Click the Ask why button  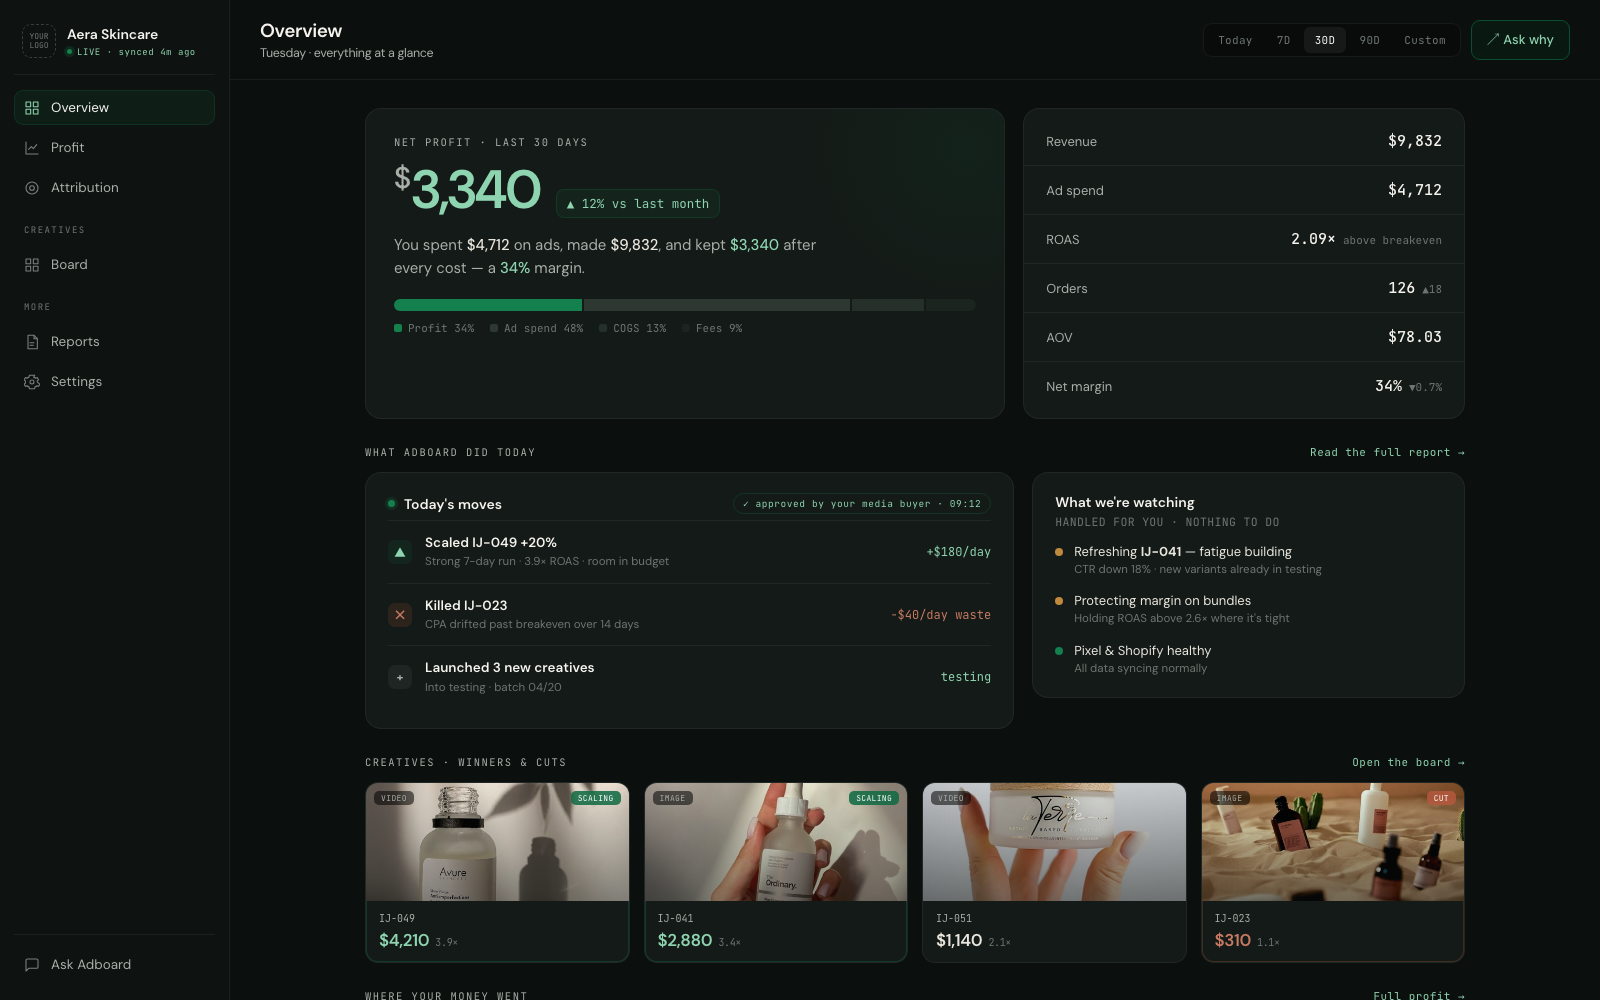(1520, 40)
